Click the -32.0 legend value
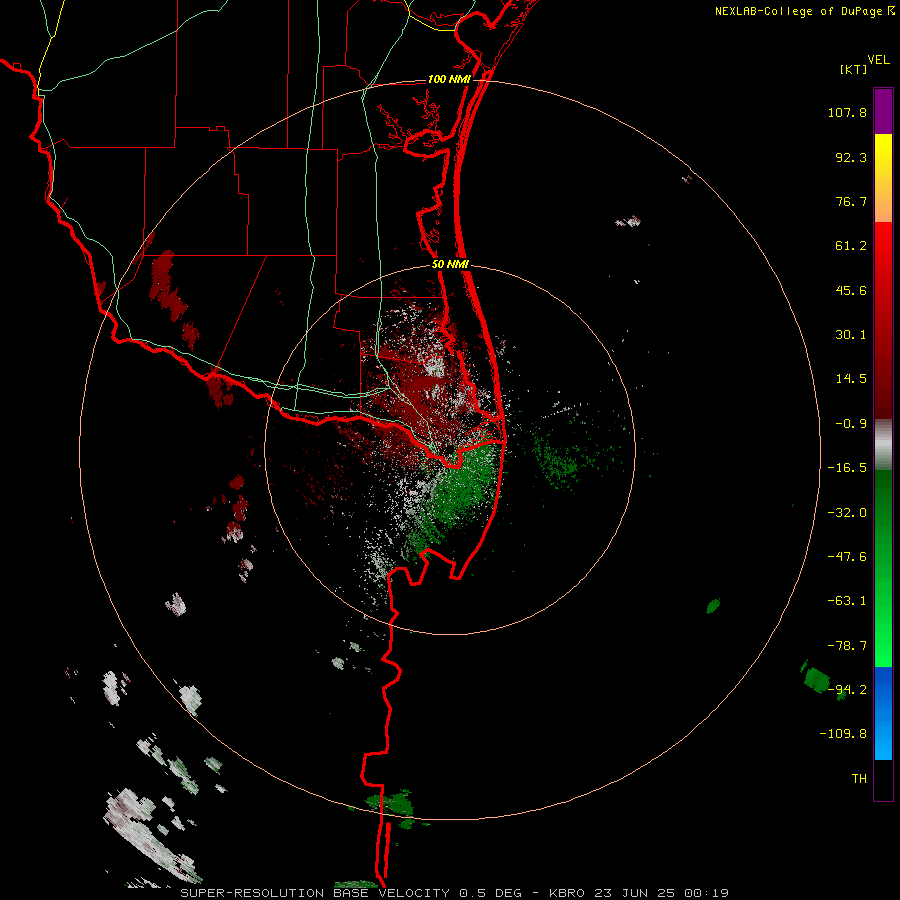Screen dimensions: 900x900 [847, 513]
